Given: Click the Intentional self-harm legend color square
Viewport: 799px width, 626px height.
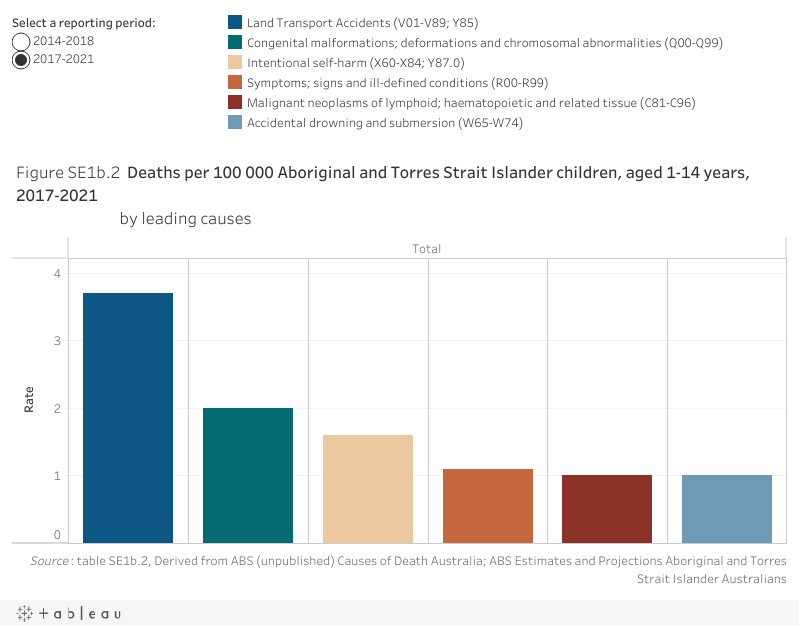Looking at the screenshot, I should pos(235,63).
